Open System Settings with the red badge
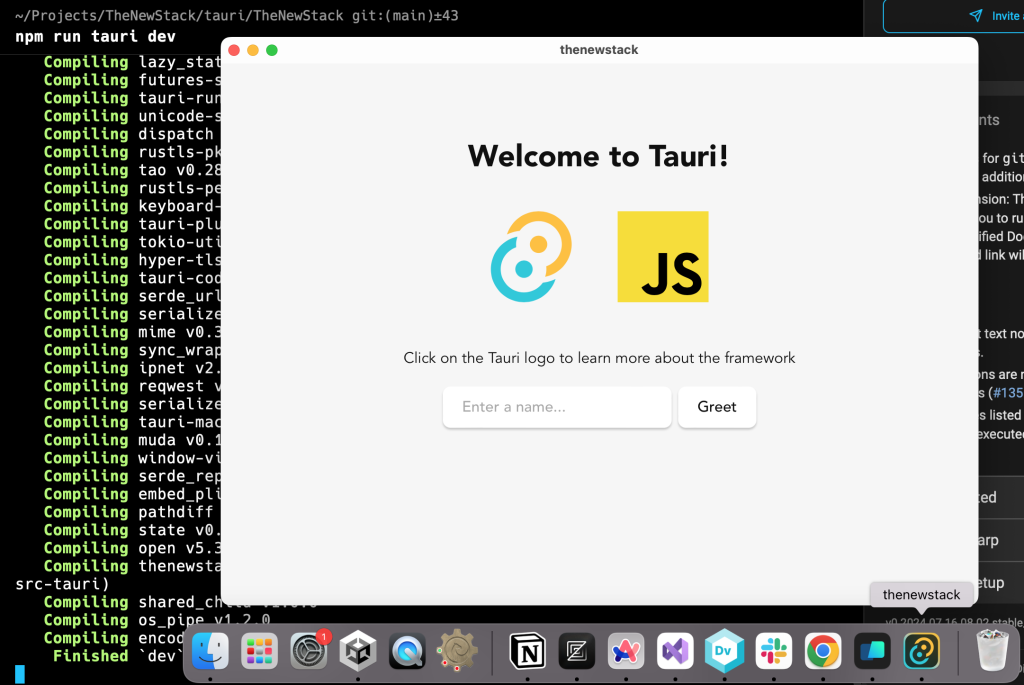 click(x=309, y=651)
